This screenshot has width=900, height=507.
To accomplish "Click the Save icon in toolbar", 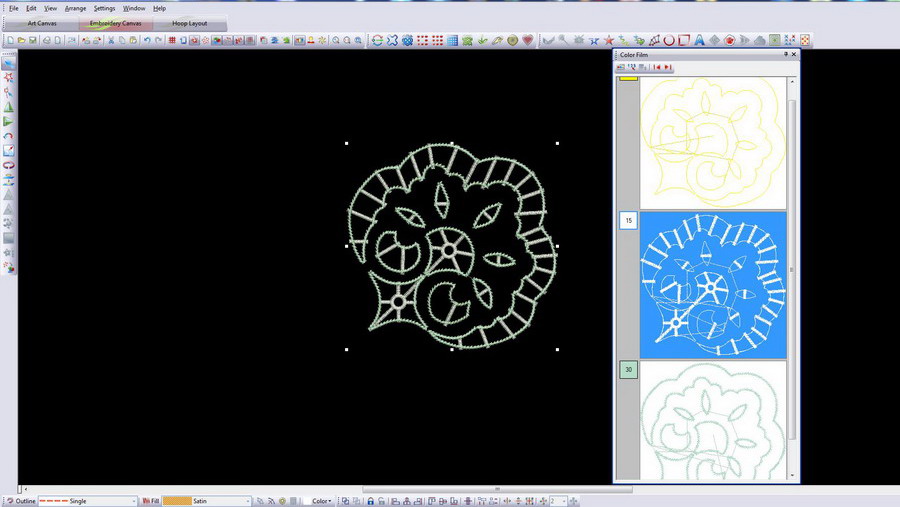I will click(x=33, y=40).
